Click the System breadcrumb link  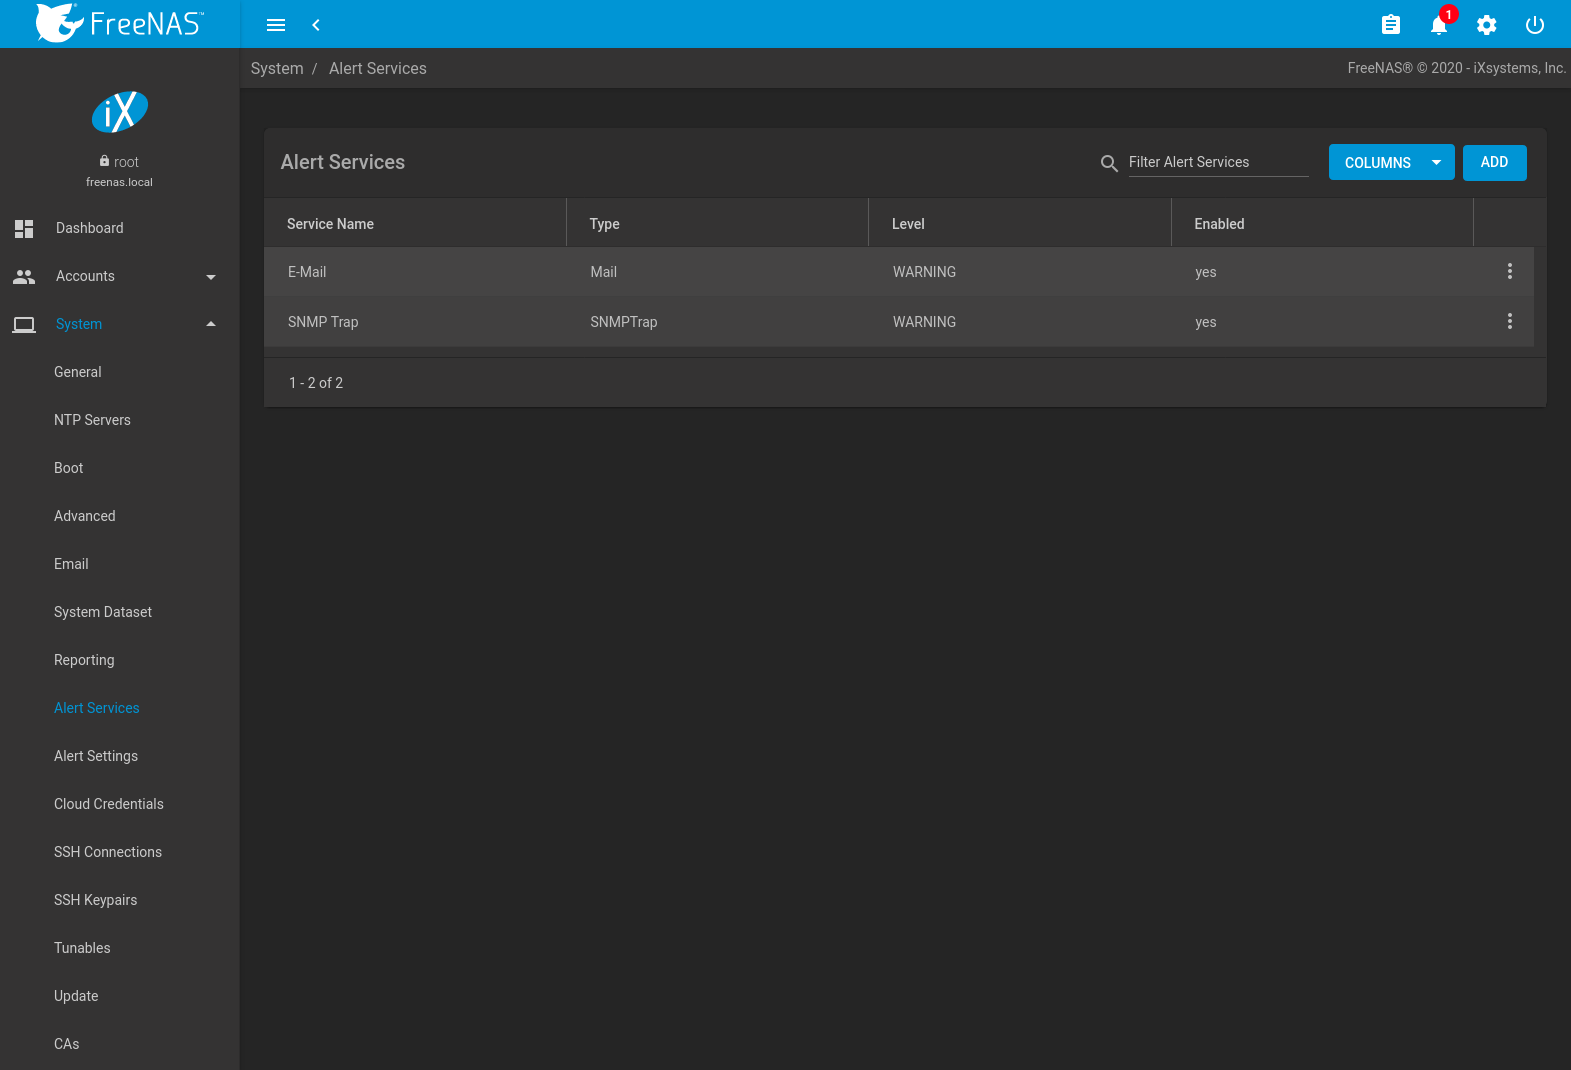(277, 68)
